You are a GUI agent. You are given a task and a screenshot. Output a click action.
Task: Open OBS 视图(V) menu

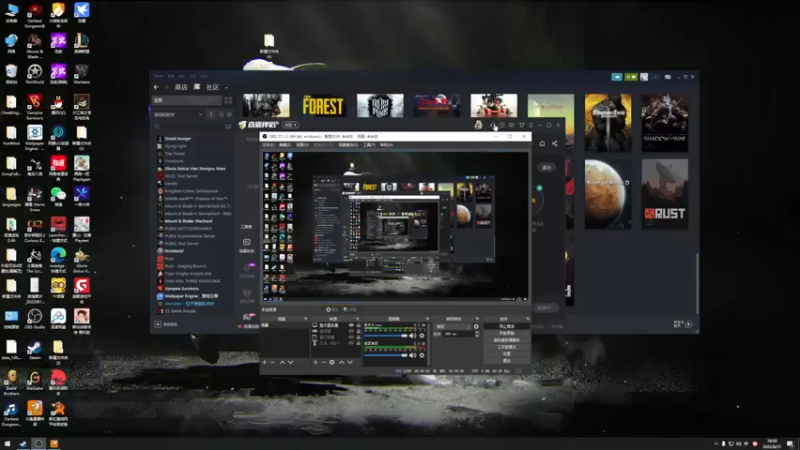(303, 145)
